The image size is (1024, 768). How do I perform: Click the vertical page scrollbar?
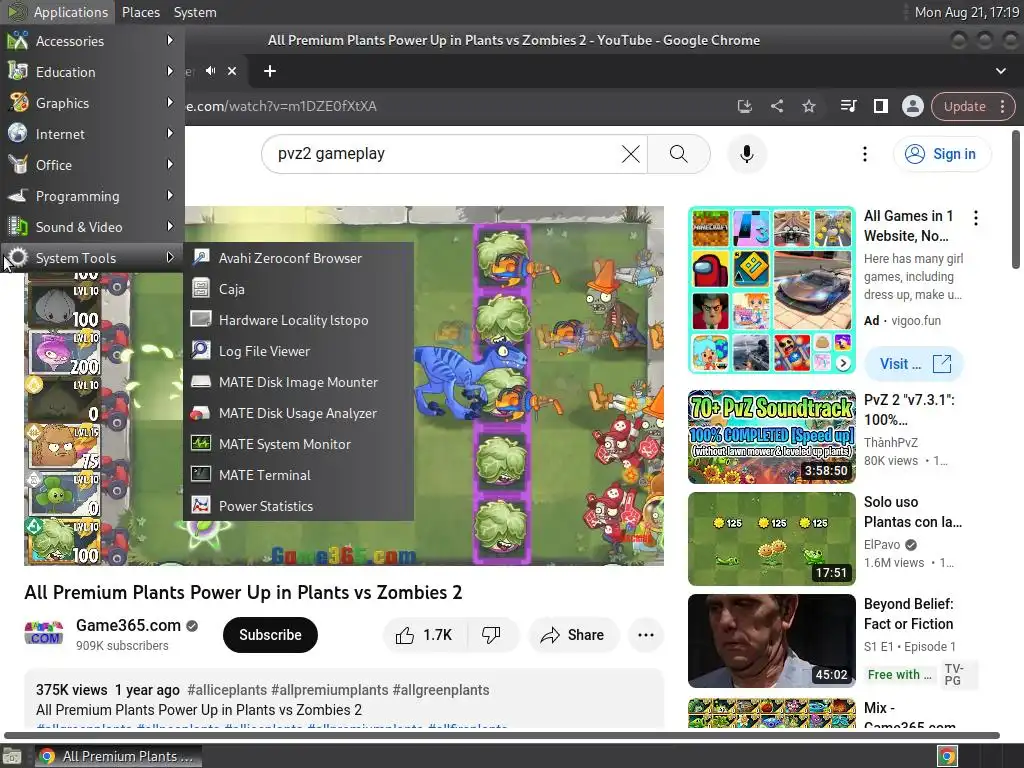(x=1016, y=199)
